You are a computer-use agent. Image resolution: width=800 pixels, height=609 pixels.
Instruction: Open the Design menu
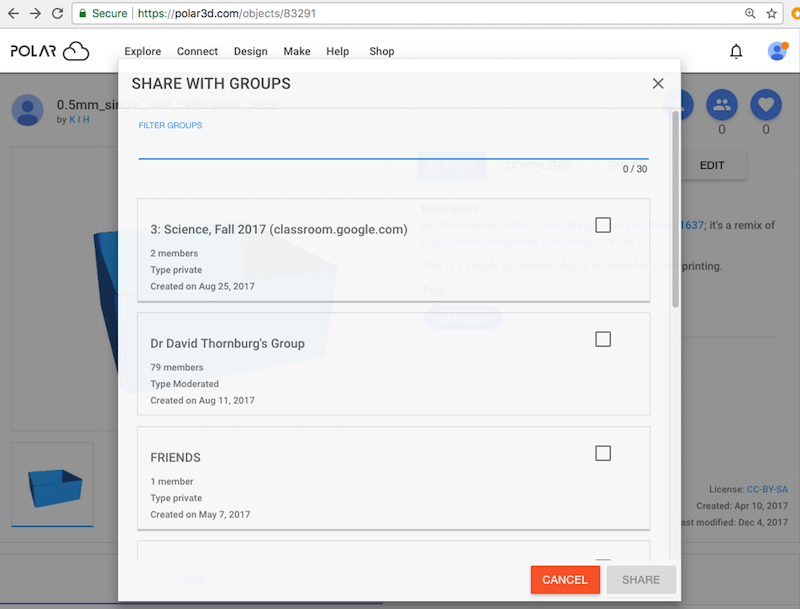click(251, 52)
